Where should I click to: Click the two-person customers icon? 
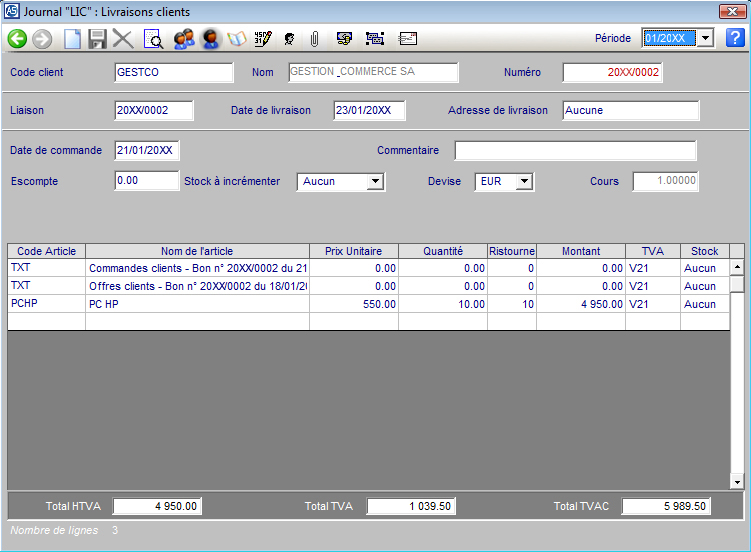point(183,39)
